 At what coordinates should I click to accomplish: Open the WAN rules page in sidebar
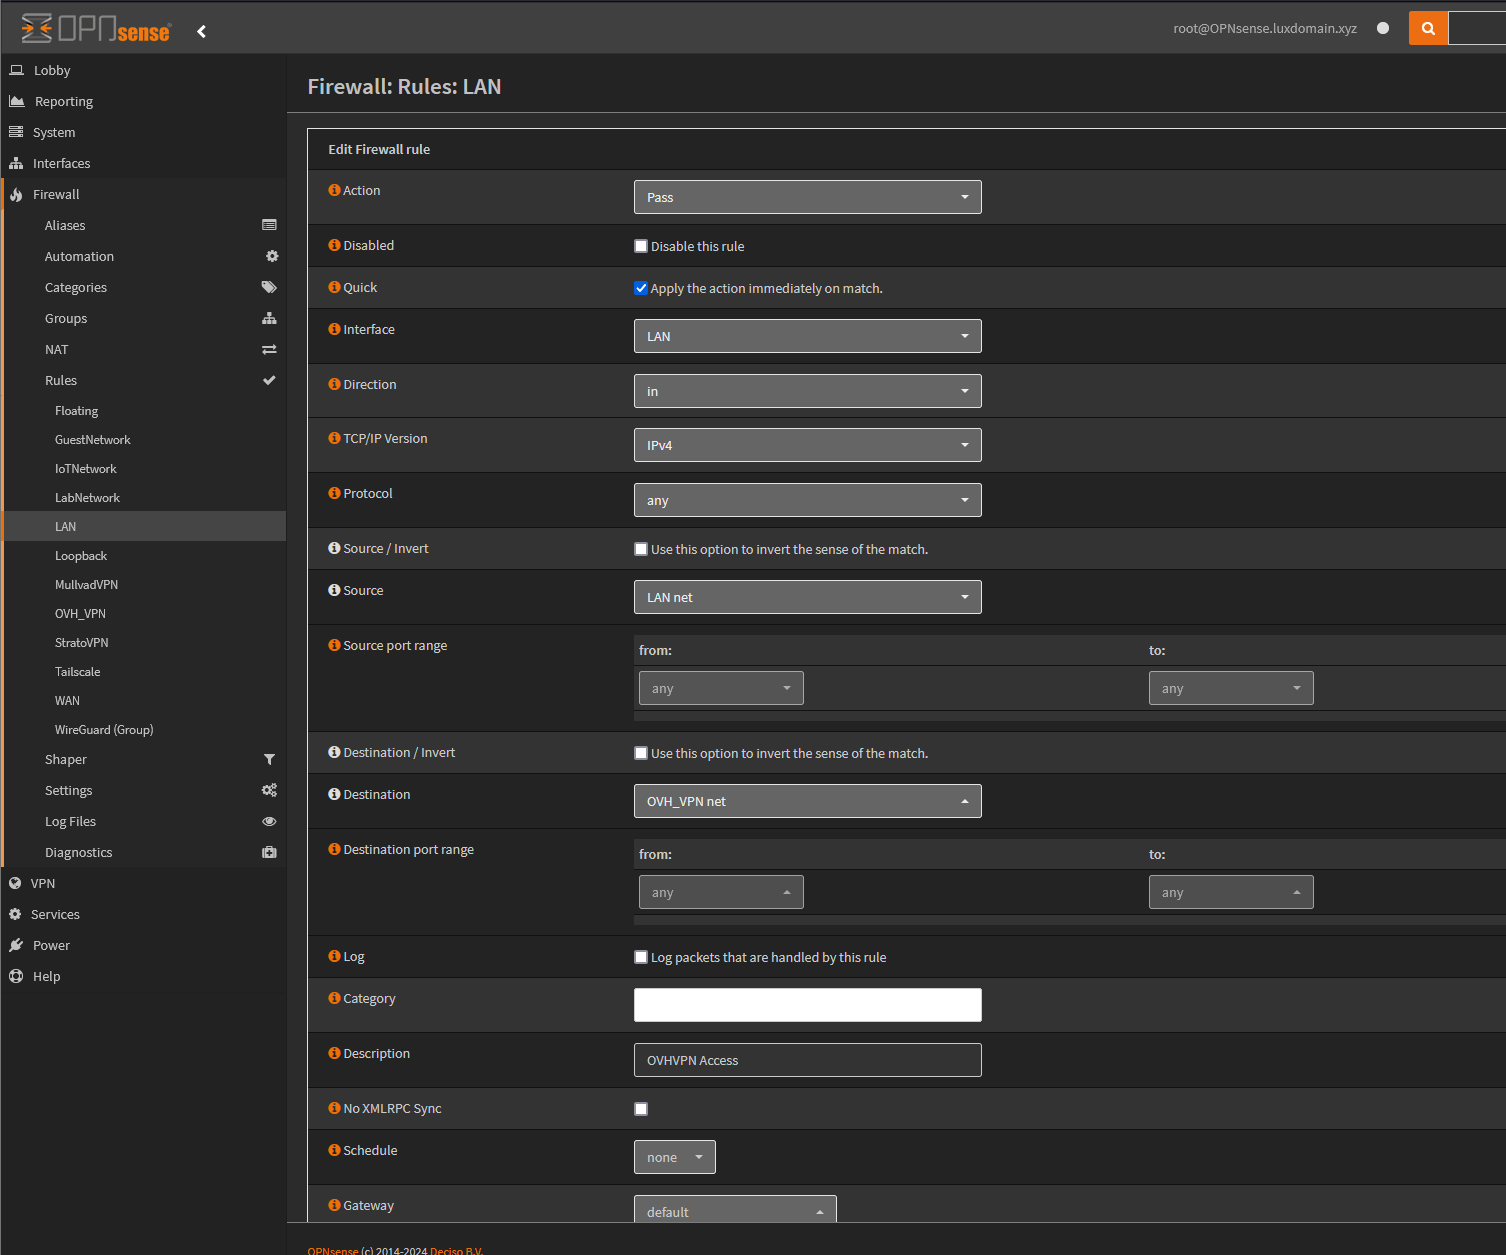[x=67, y=701]
